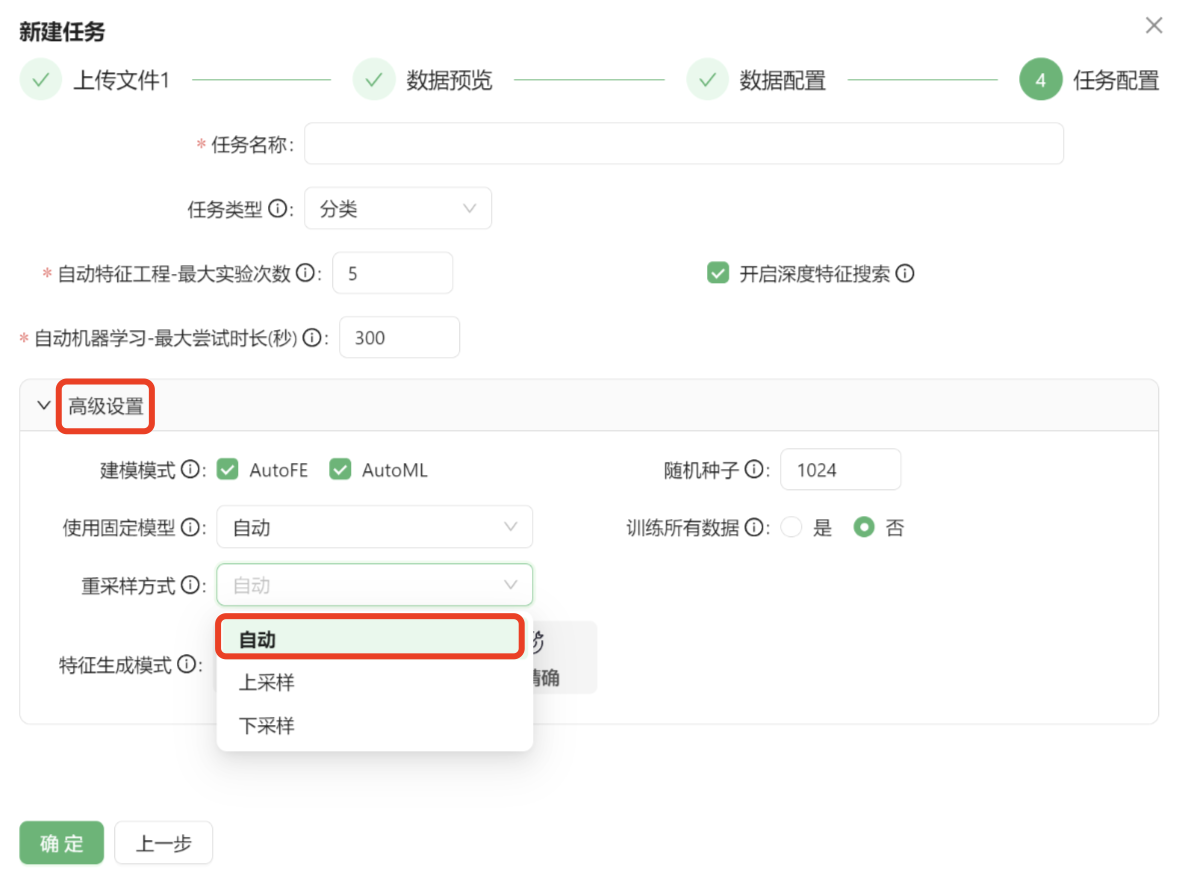Toggle the AutoML checkbox
The height and width of the screenshot is (870, 1182).
(341, 469)
